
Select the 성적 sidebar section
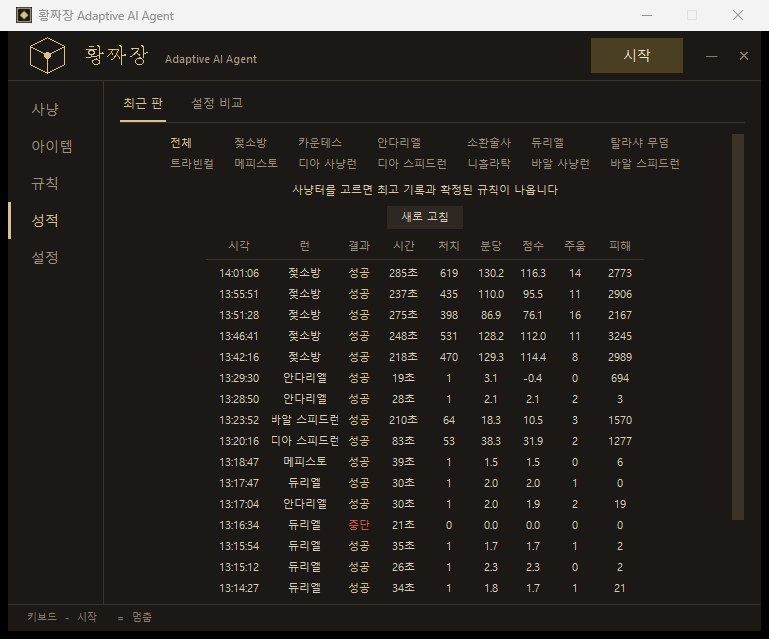tap(45, 220)
